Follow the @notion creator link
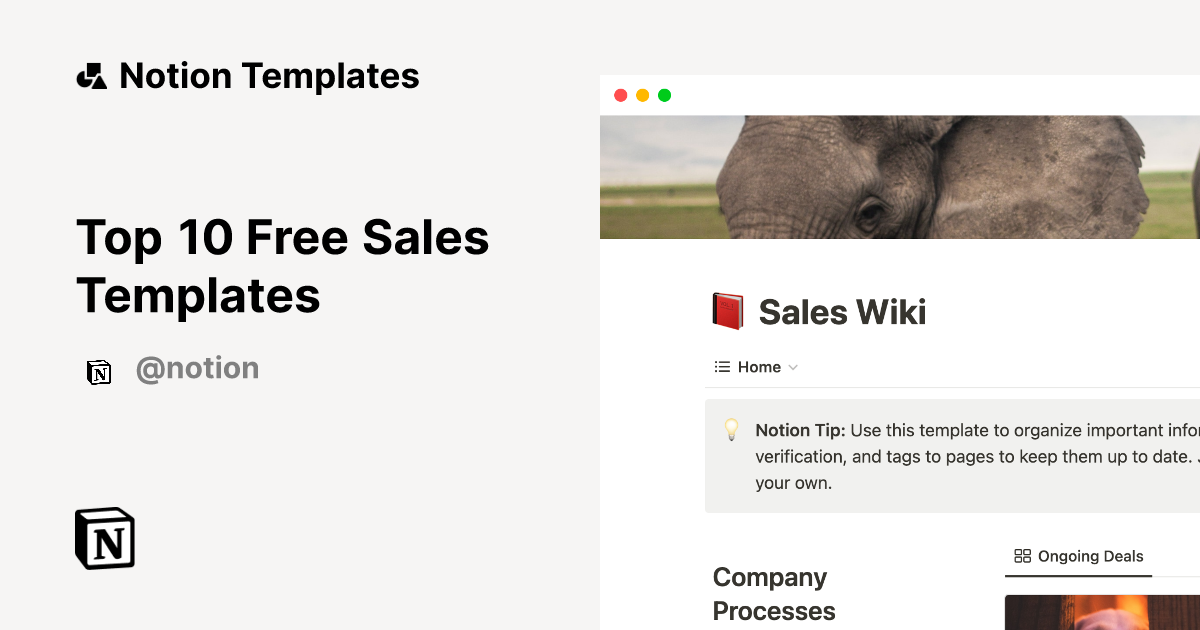The width and height of the screenshot is (1200, 630). point(197,368)
